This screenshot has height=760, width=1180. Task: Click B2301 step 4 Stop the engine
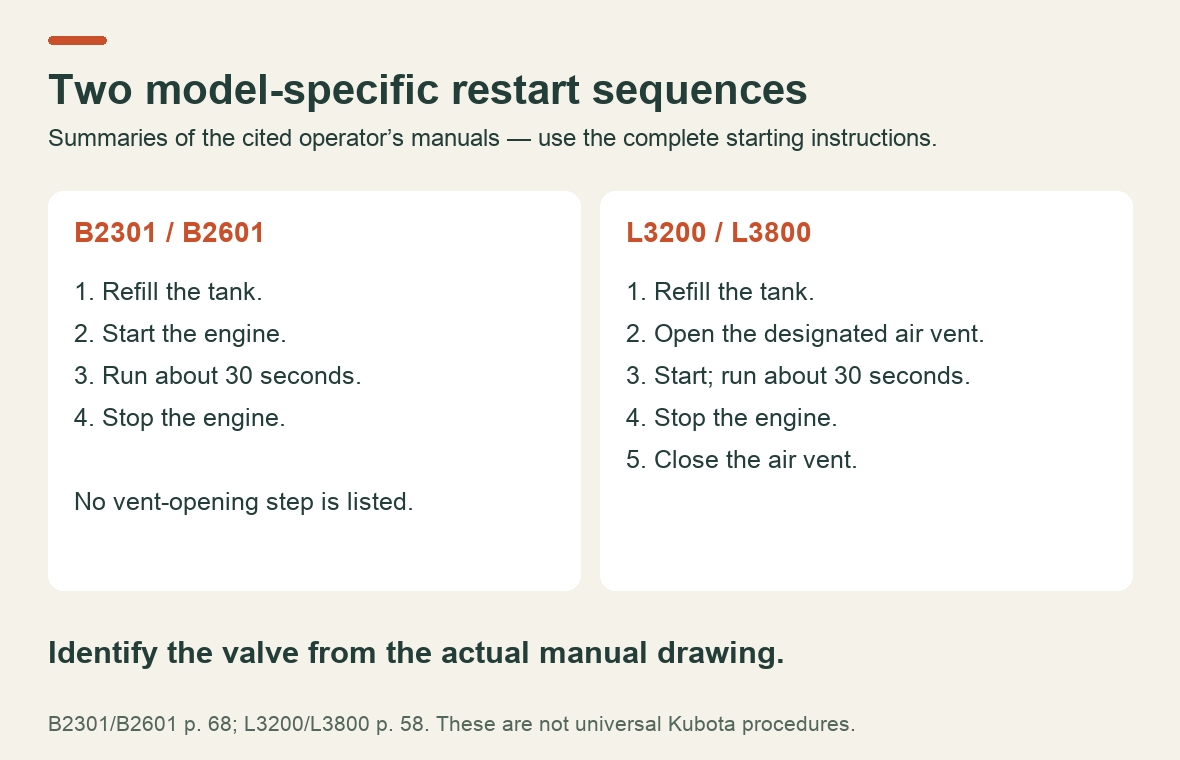point(180,418)
